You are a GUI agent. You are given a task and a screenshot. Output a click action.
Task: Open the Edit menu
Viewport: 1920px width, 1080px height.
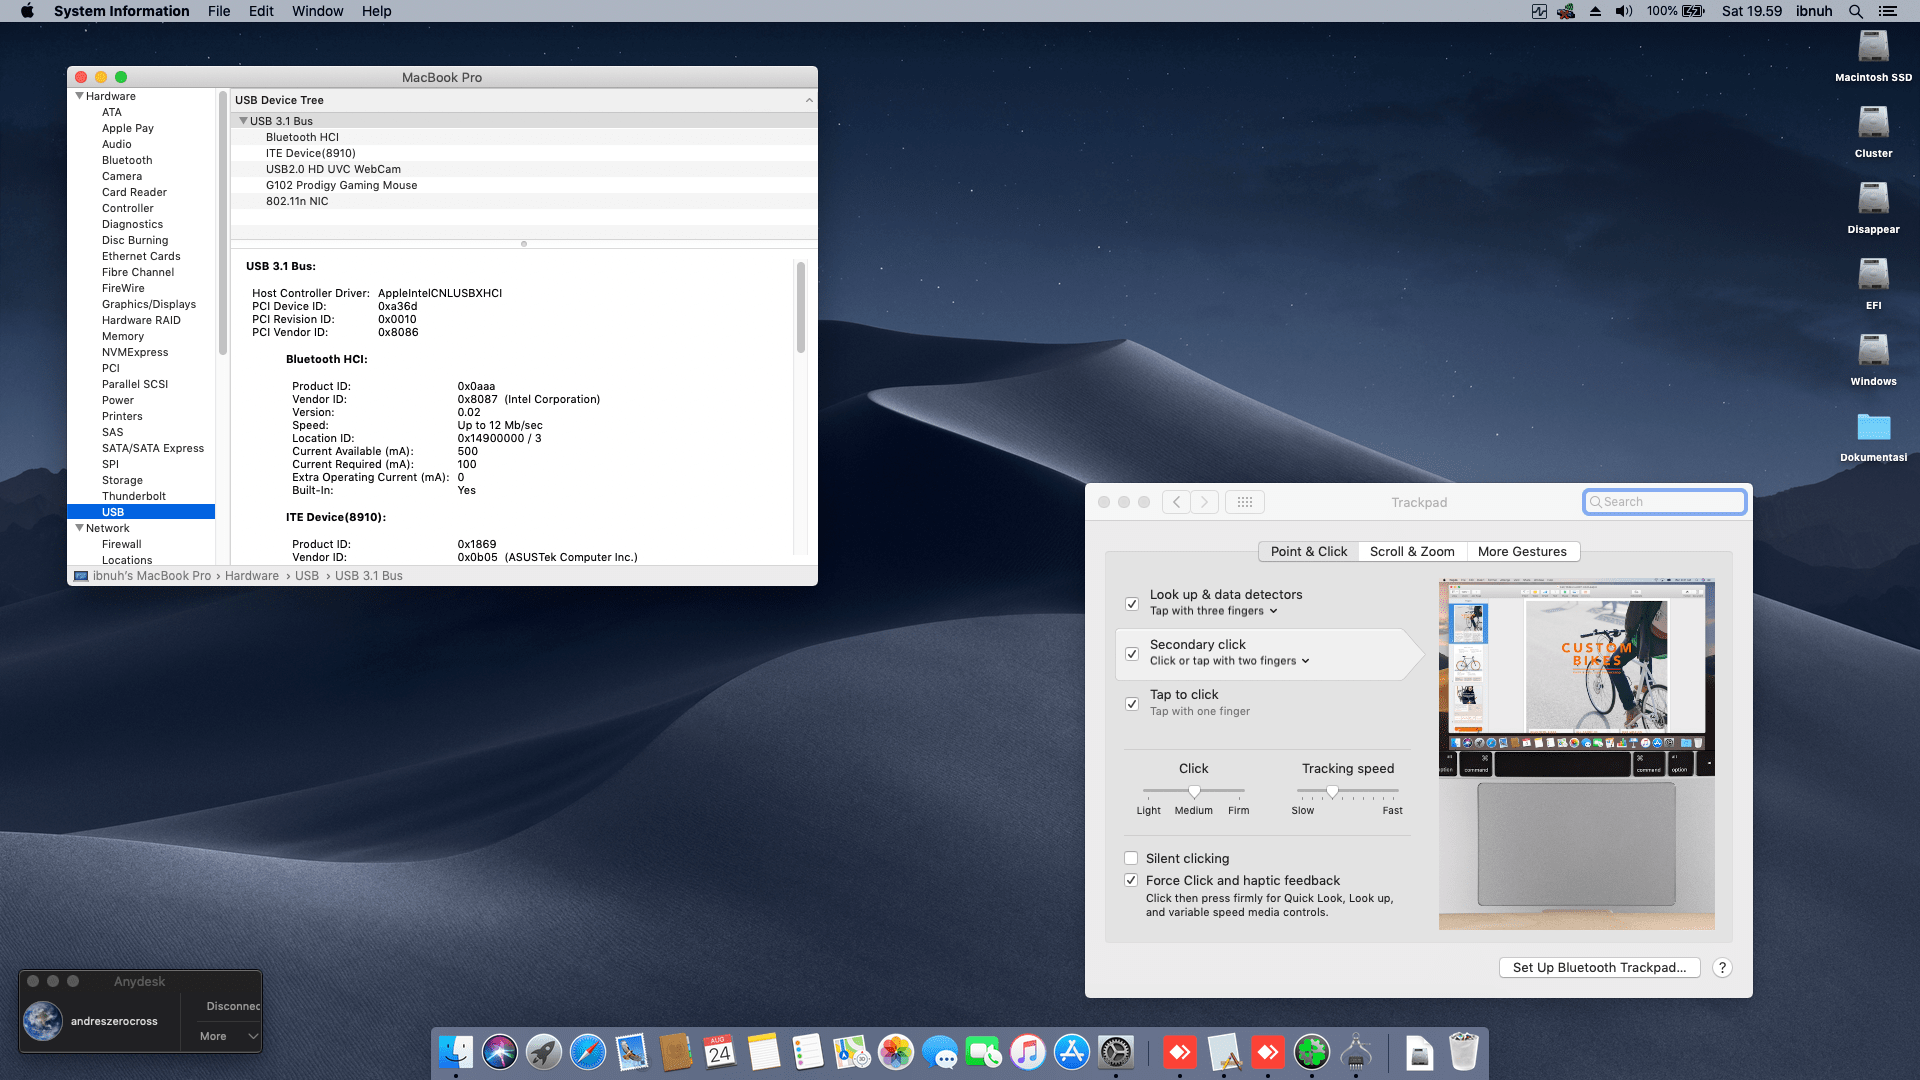tap(261, 11)
